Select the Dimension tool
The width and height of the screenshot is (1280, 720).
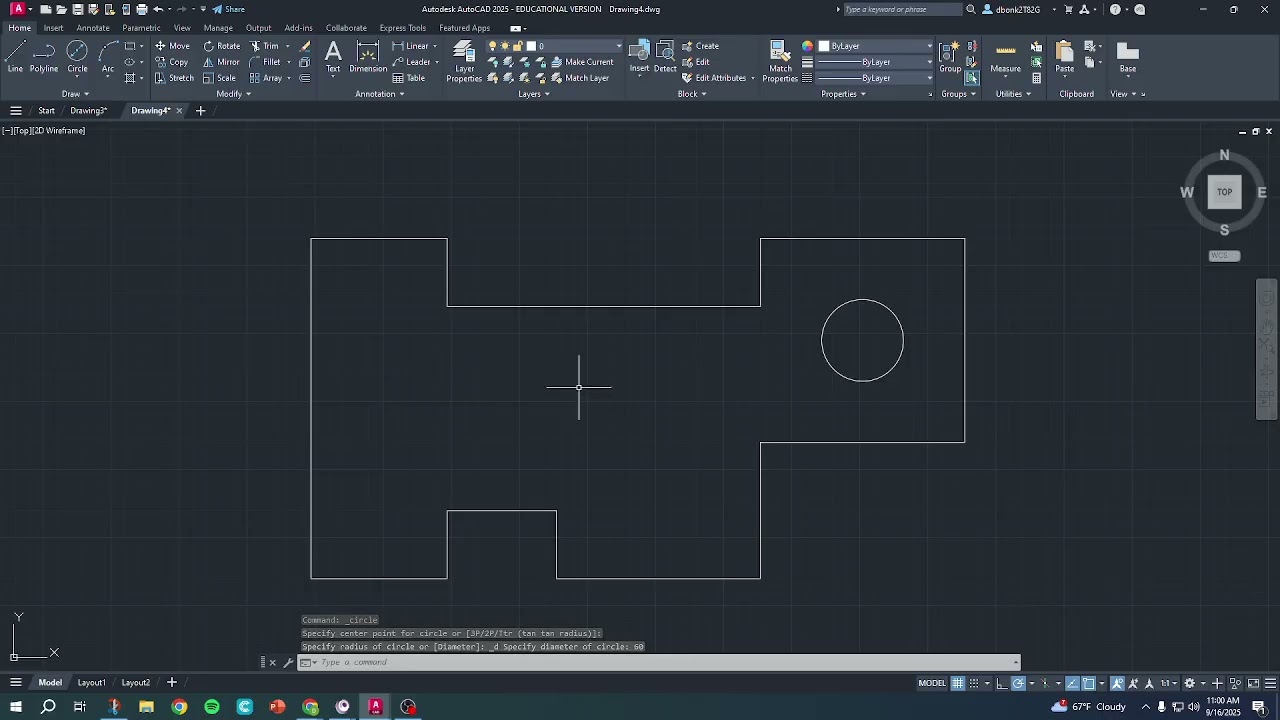(368, 57)
